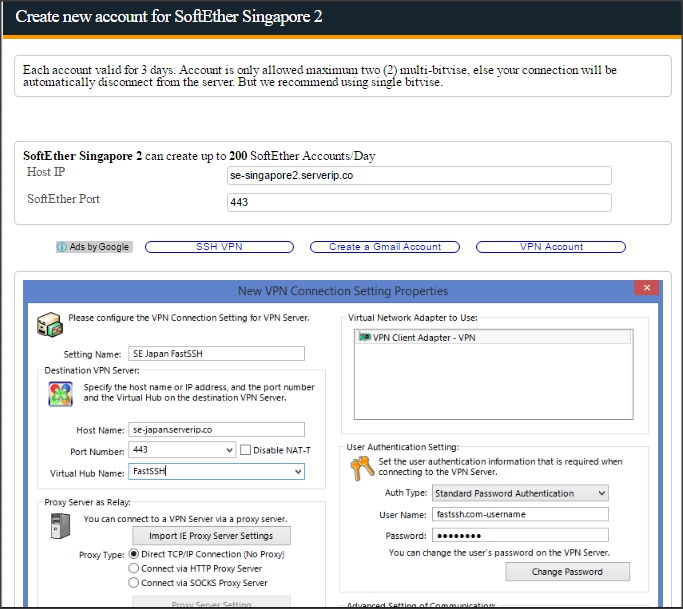
Task: Click the VPN Client Adapter network card icon
Action: tap(365, 337)
